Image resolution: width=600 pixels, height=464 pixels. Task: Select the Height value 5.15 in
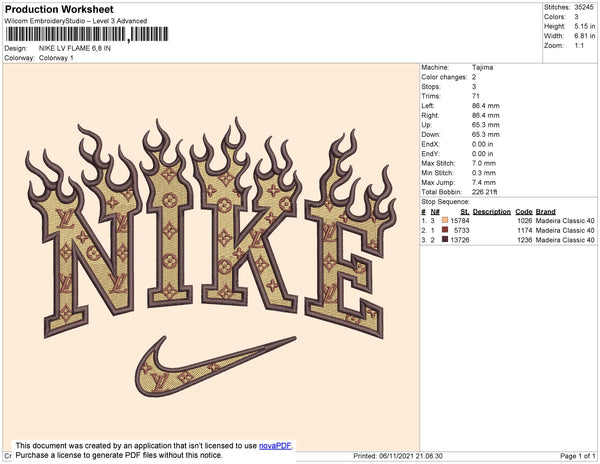[584, 26]
